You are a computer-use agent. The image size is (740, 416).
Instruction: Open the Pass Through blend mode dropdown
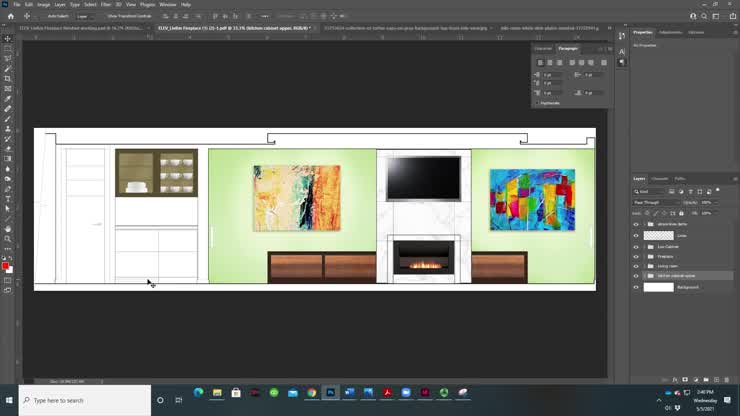click(656, 203)
